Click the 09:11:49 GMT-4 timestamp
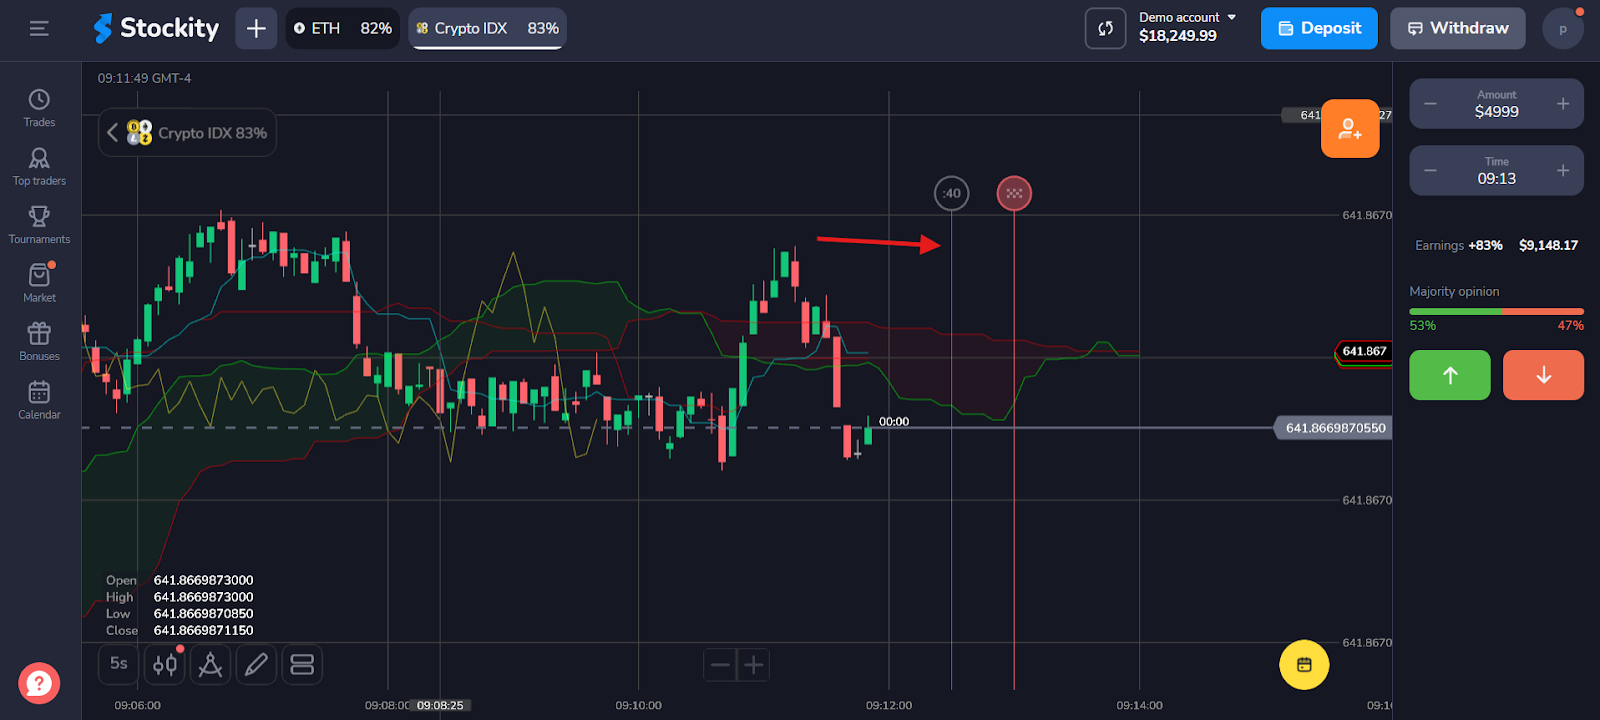Viewport: 1600px width, 720px height. coord(144,78)
